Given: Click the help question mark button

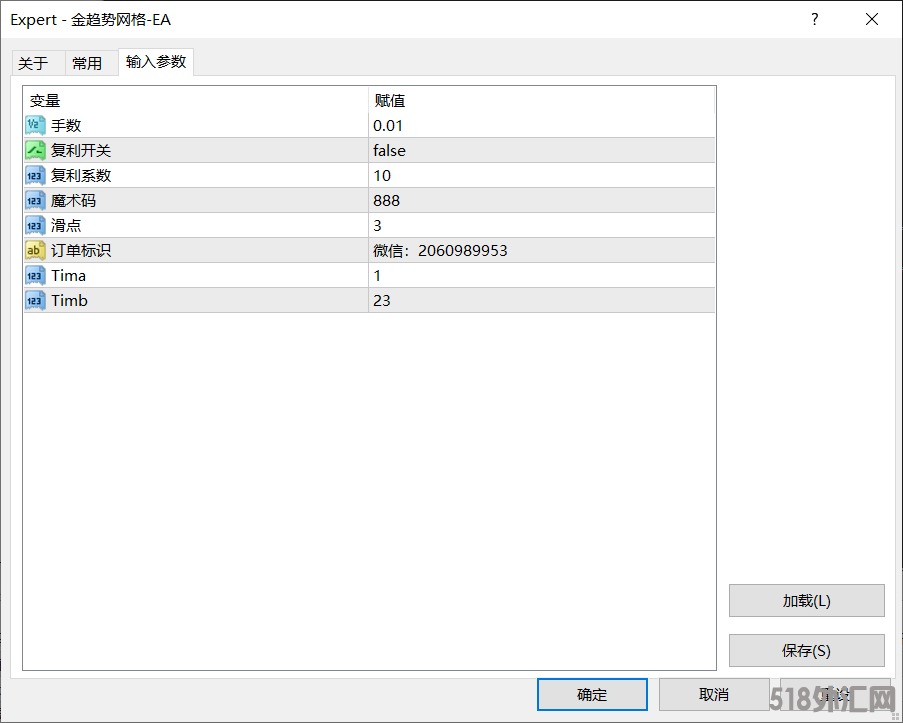Looking at the screenshot, I should point(814,20).
